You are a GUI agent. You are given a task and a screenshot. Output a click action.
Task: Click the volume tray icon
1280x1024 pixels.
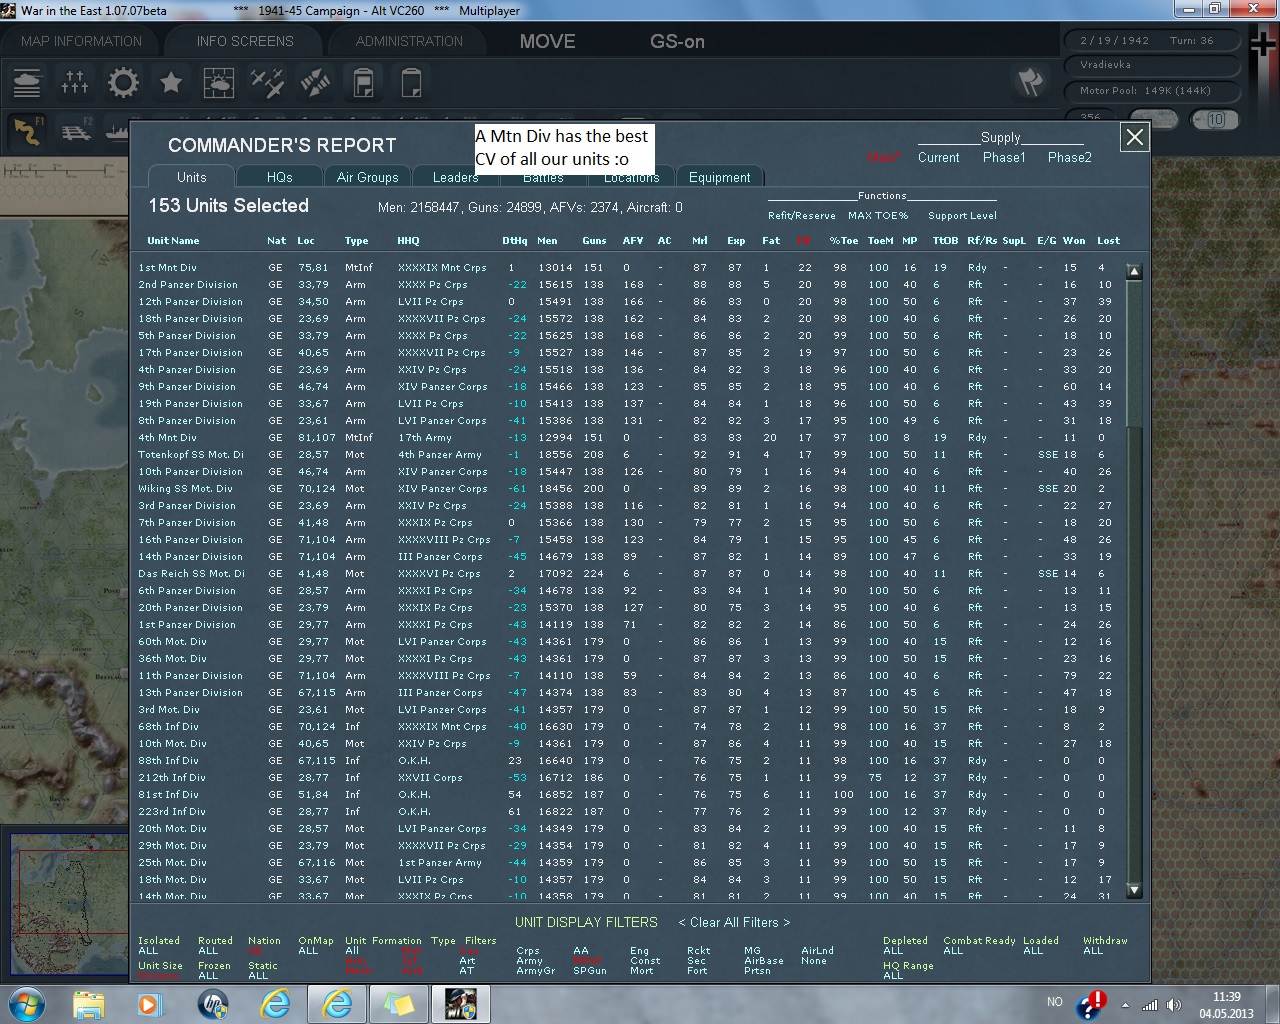pyautogui.click(x=1173, y=1004)
